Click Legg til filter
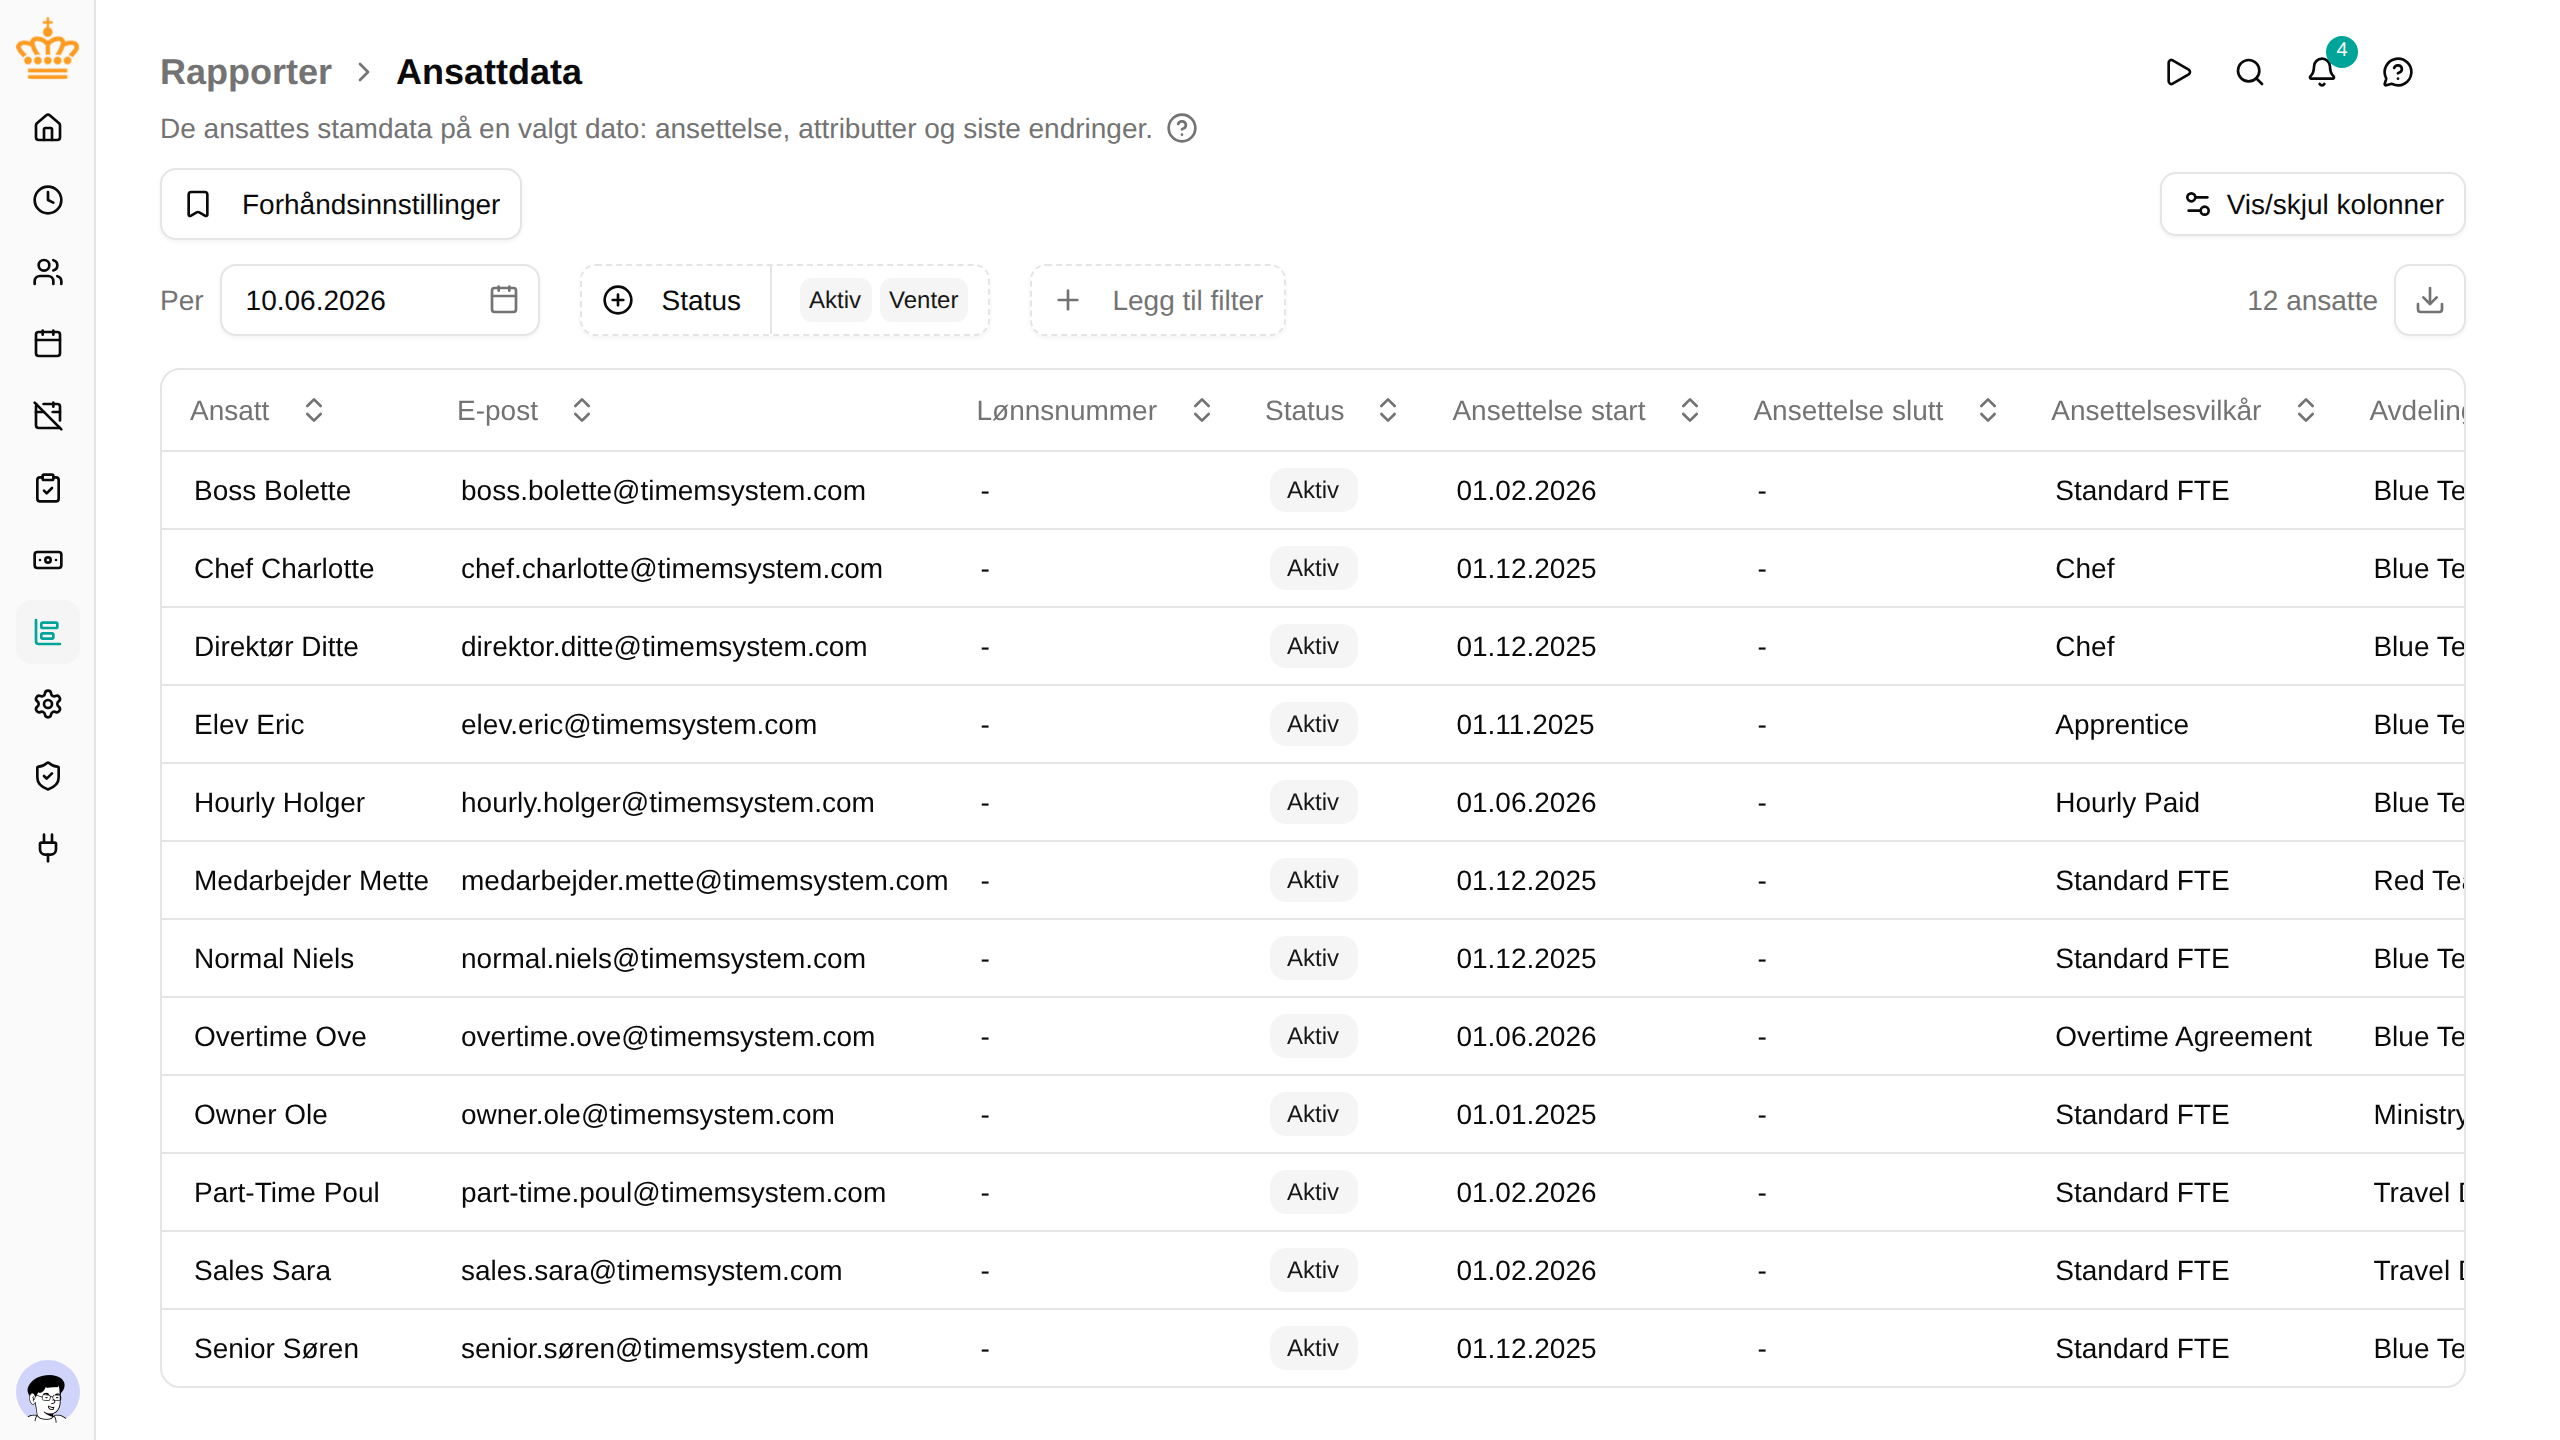The width and height of the screenshot is (2560, 1440). pyautogui.click(x=1158, y=300)
